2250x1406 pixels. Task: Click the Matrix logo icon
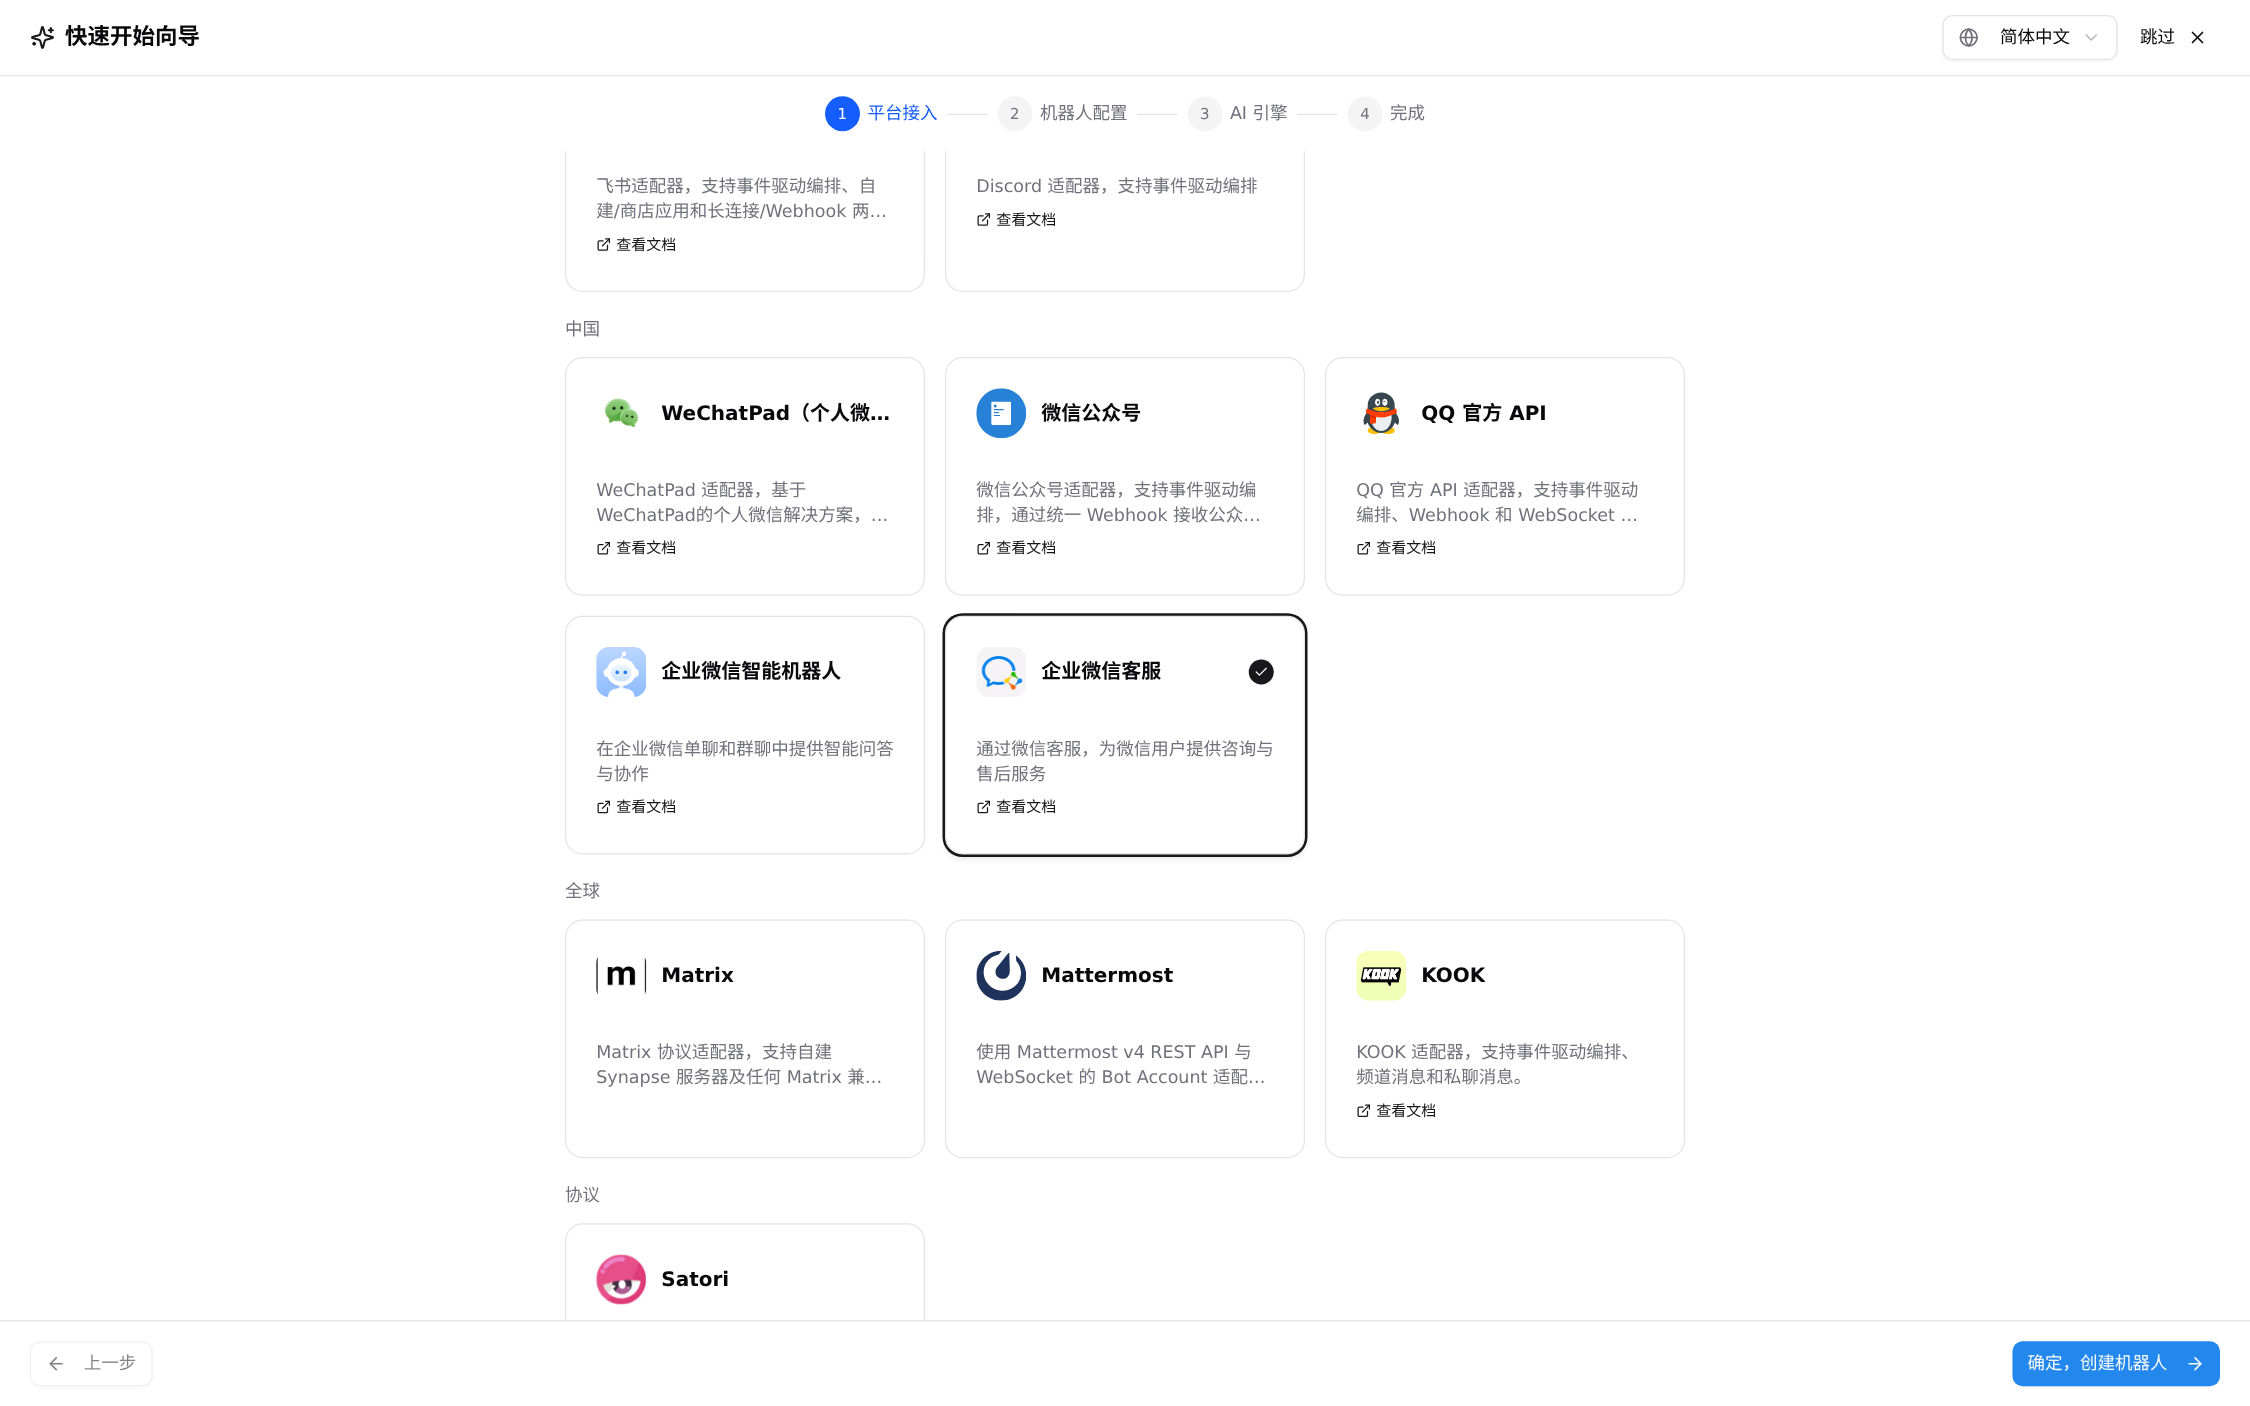point(621,975)
